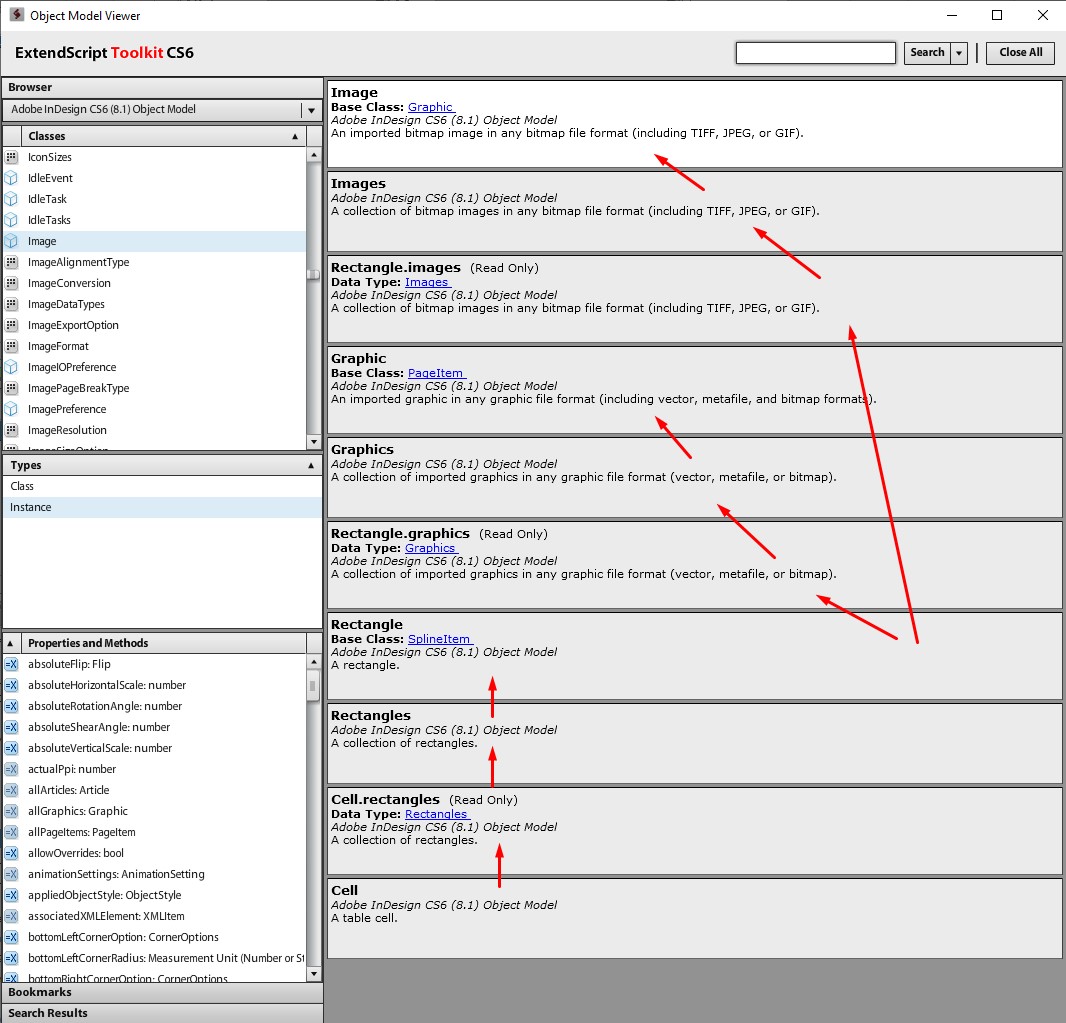1066x1023 pixels.
Task: Click the ImageResolution enumeration icon
Action: [11, 431]
